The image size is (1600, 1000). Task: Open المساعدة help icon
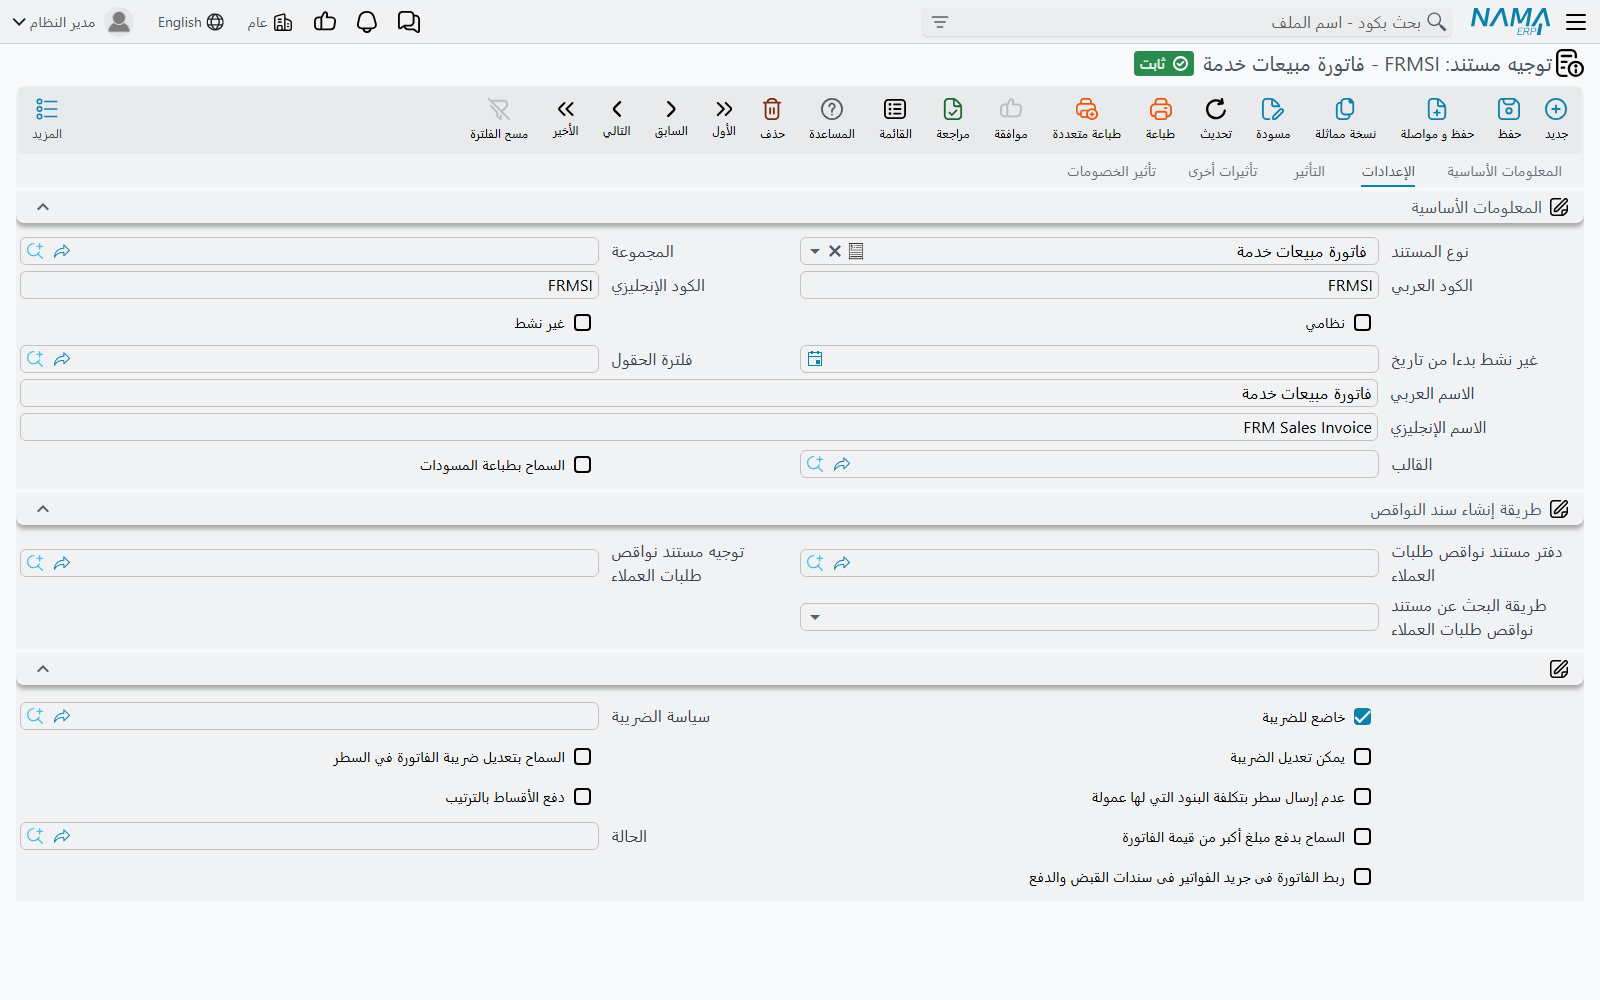click(x=832, y=109)
